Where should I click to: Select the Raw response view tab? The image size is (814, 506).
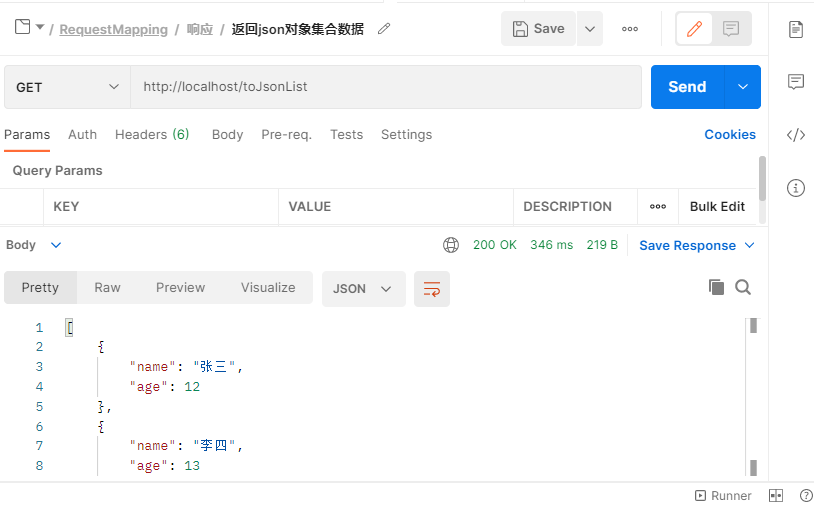click(x=107, y=288)
